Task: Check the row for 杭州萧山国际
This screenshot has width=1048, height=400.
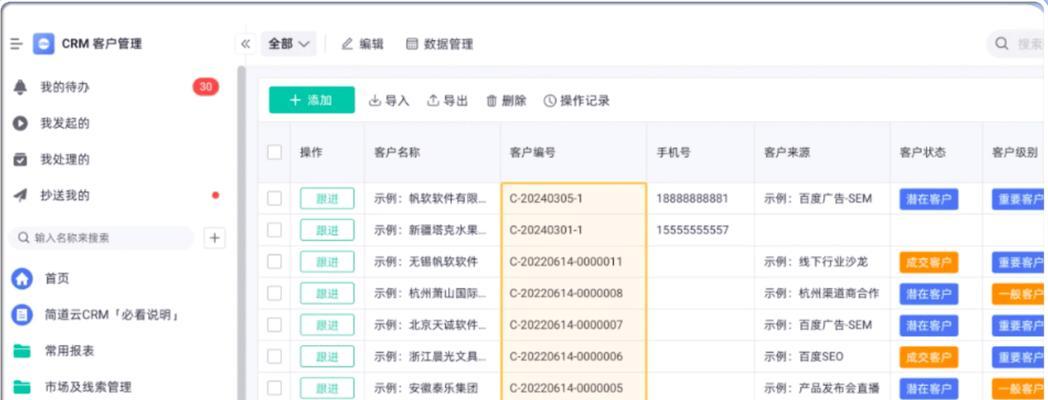Action: tap(274, 293)
